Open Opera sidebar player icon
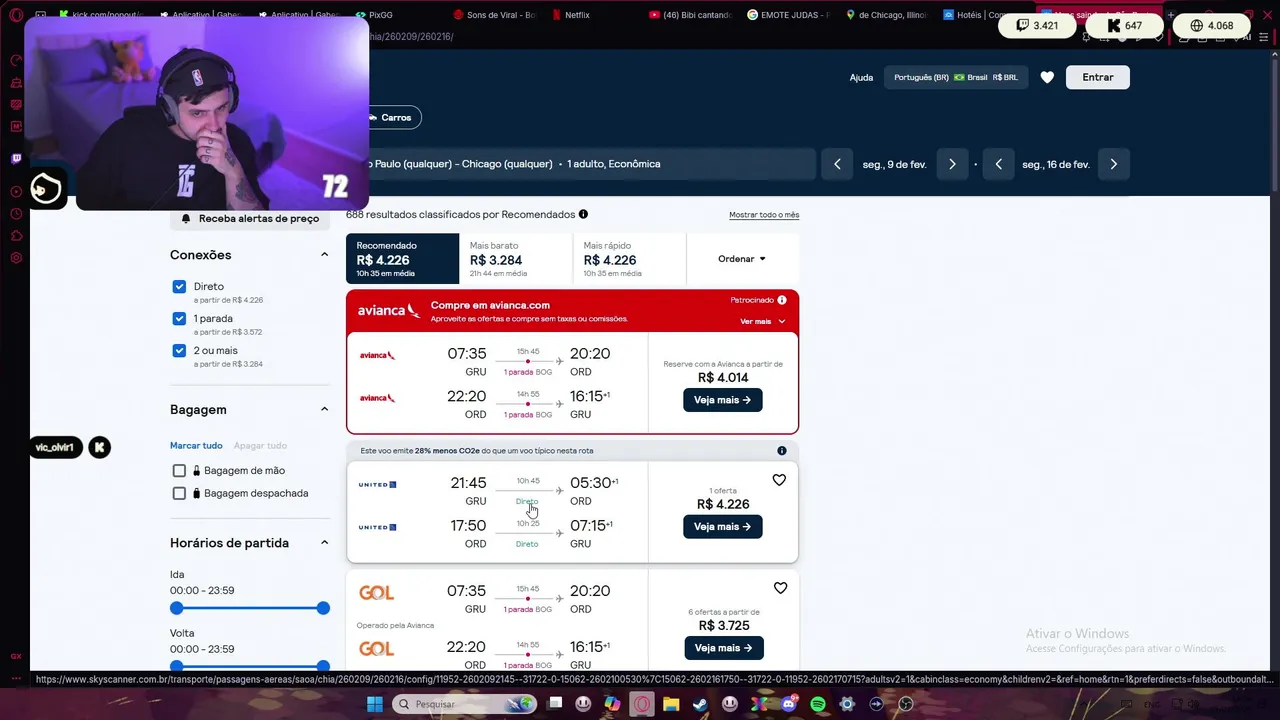The width and height of the screenshot is (1280, 720). (16, 192)
